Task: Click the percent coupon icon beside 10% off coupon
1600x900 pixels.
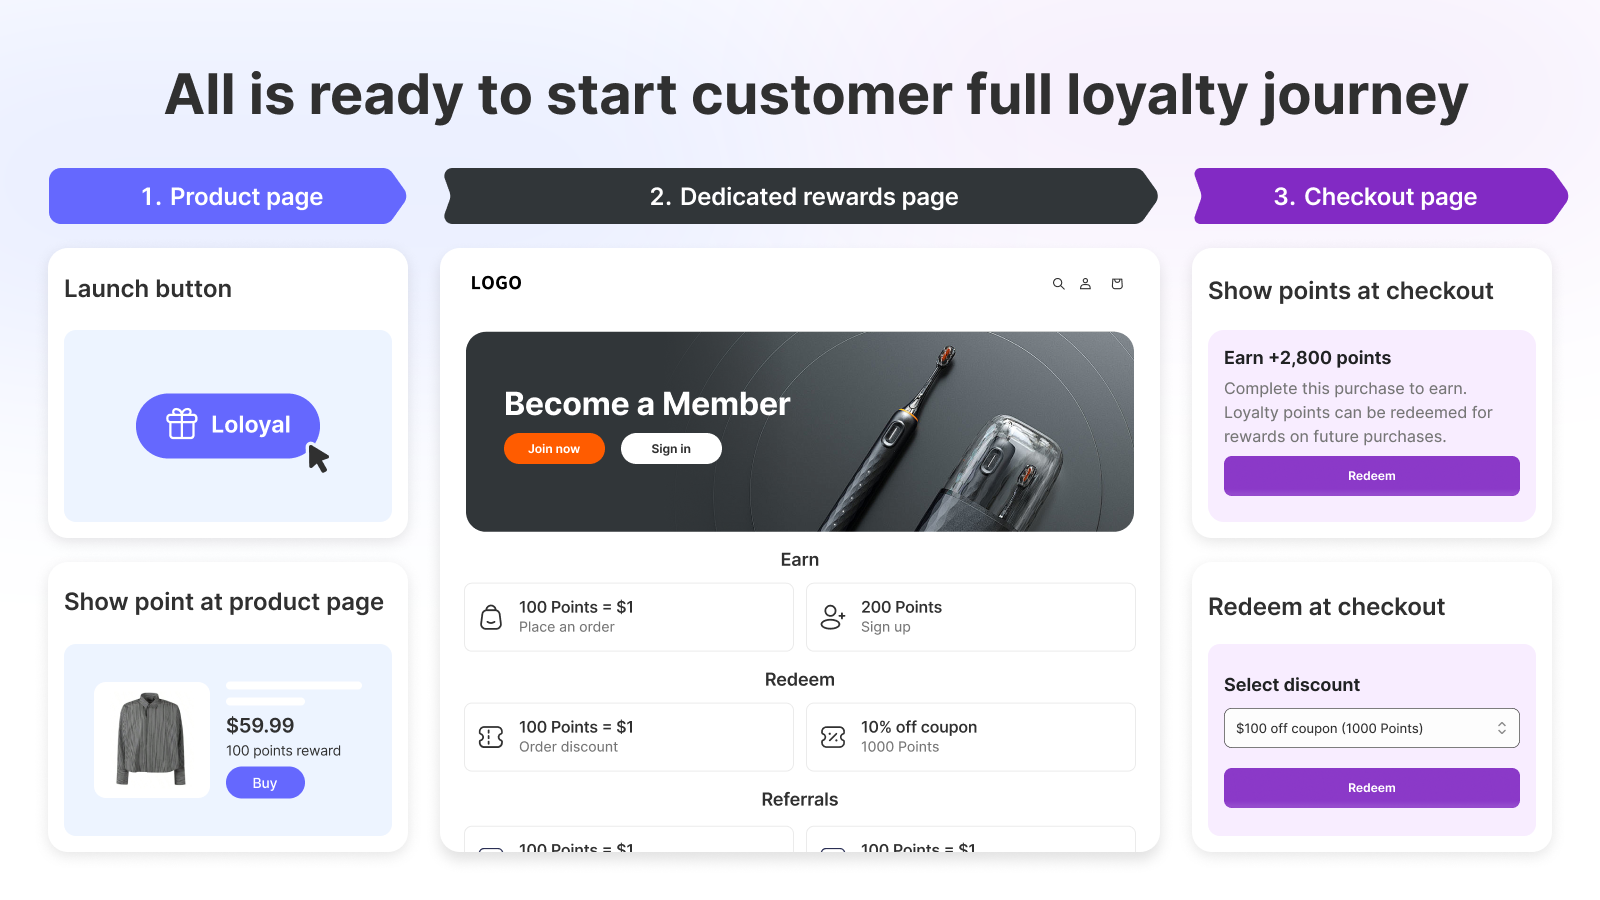Action: click(x=833, y=737)
